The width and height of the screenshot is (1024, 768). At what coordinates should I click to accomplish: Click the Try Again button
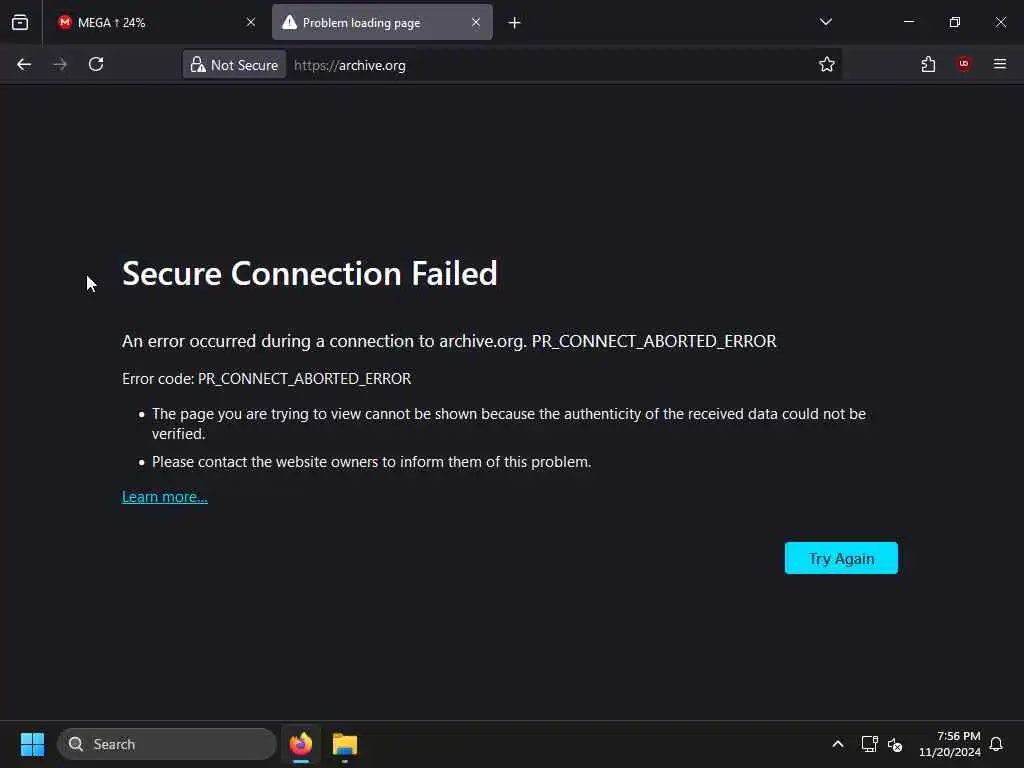click(841, 558)
